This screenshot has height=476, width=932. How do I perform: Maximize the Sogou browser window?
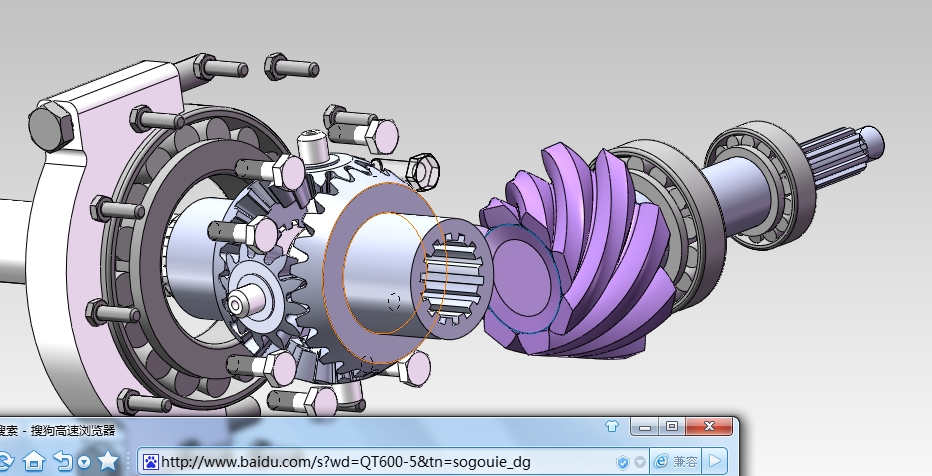(x=672, y=427)
